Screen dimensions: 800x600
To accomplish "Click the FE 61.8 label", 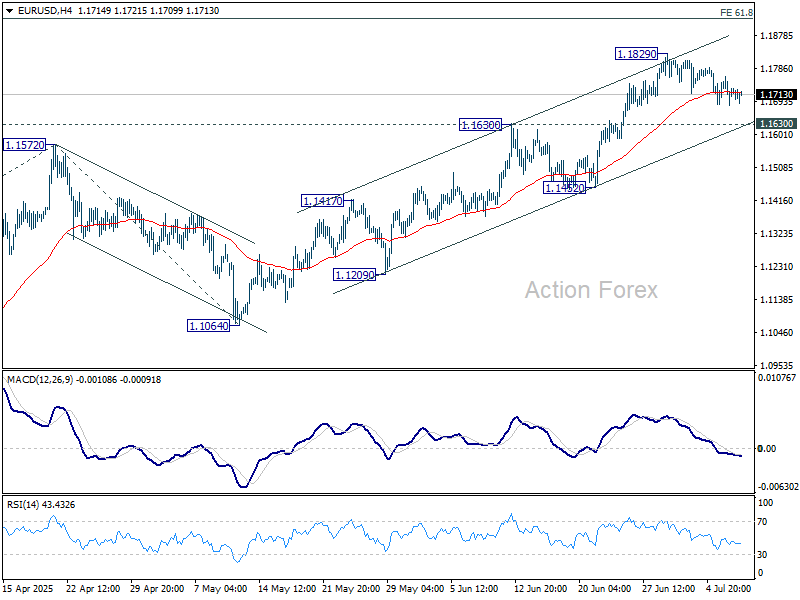I will pos(765,12).
